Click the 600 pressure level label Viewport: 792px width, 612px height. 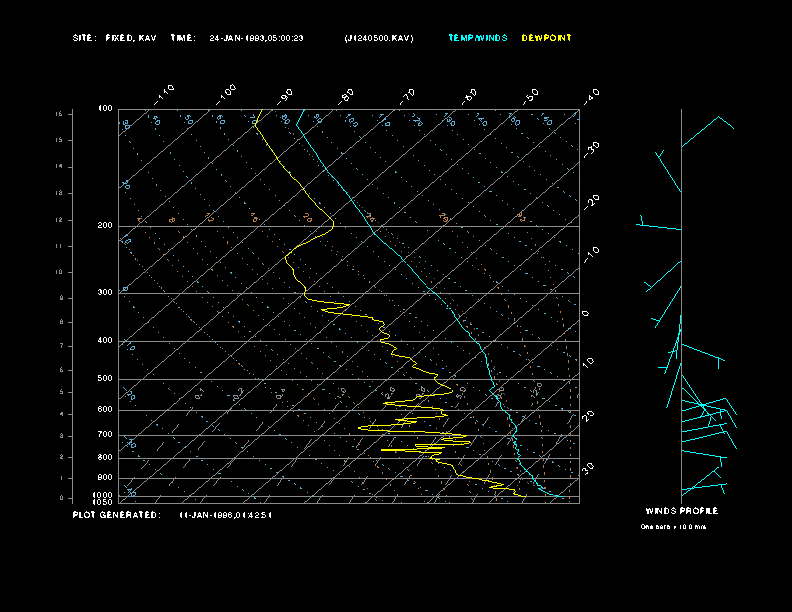pos(105,410)
